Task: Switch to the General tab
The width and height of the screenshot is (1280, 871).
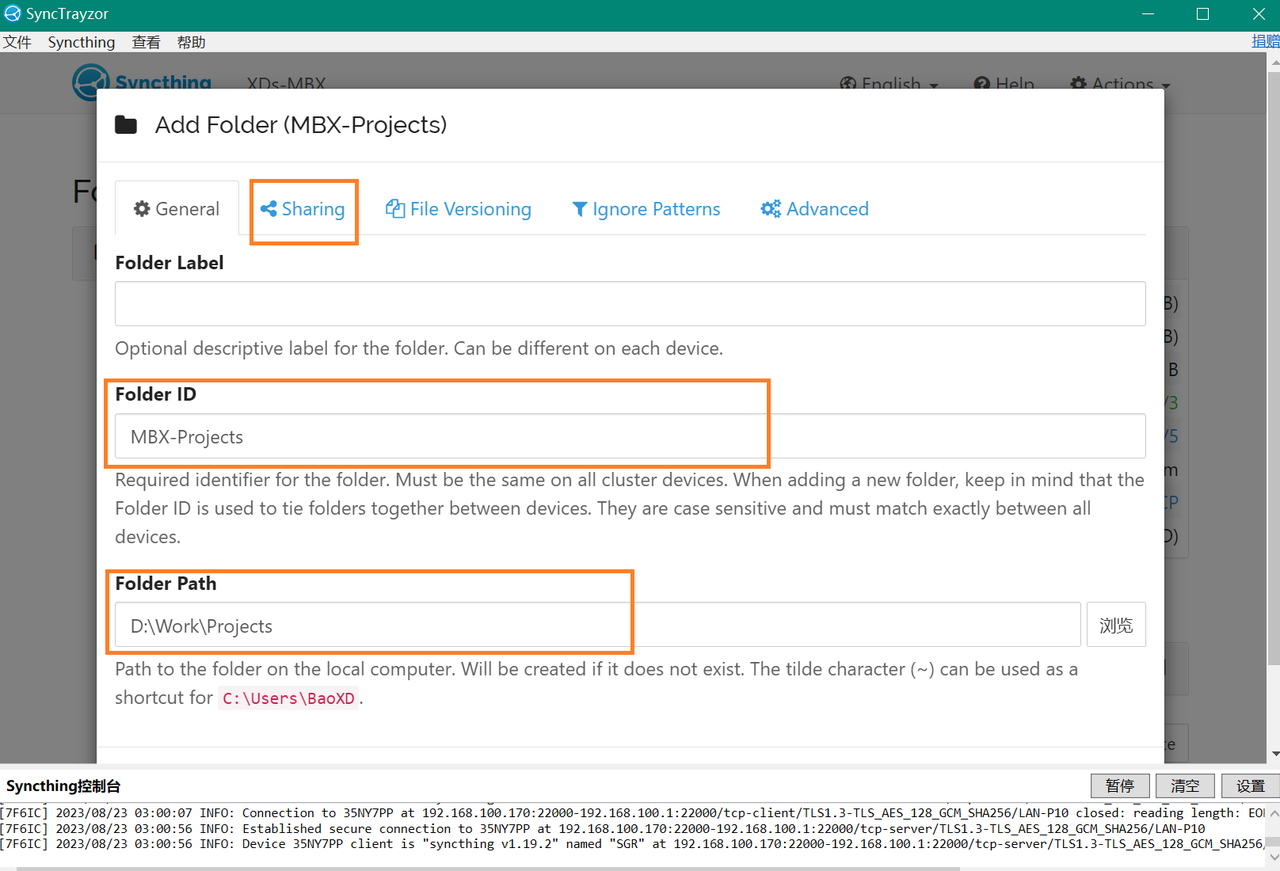Action: coord(177,209)
